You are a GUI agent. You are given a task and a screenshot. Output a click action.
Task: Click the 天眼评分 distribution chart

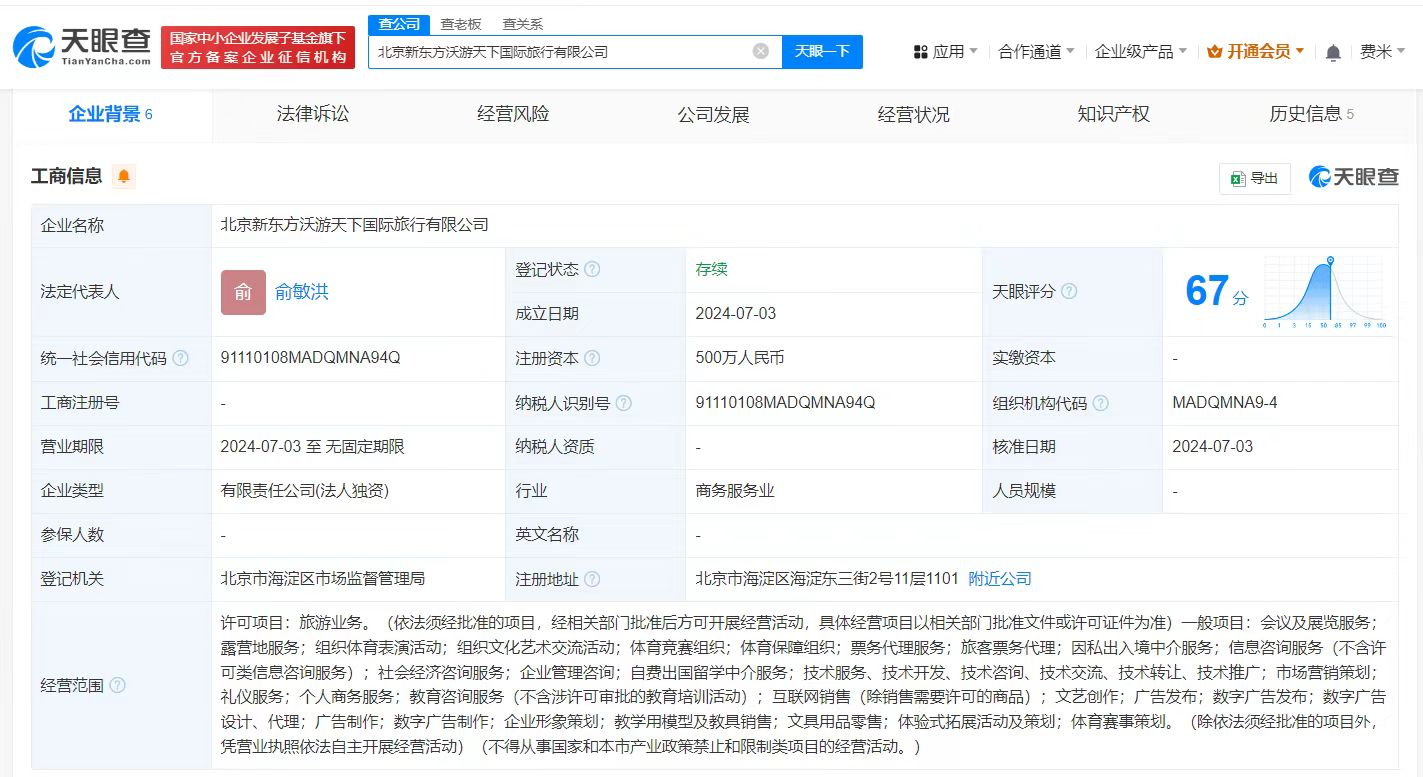click(1325, 292)
